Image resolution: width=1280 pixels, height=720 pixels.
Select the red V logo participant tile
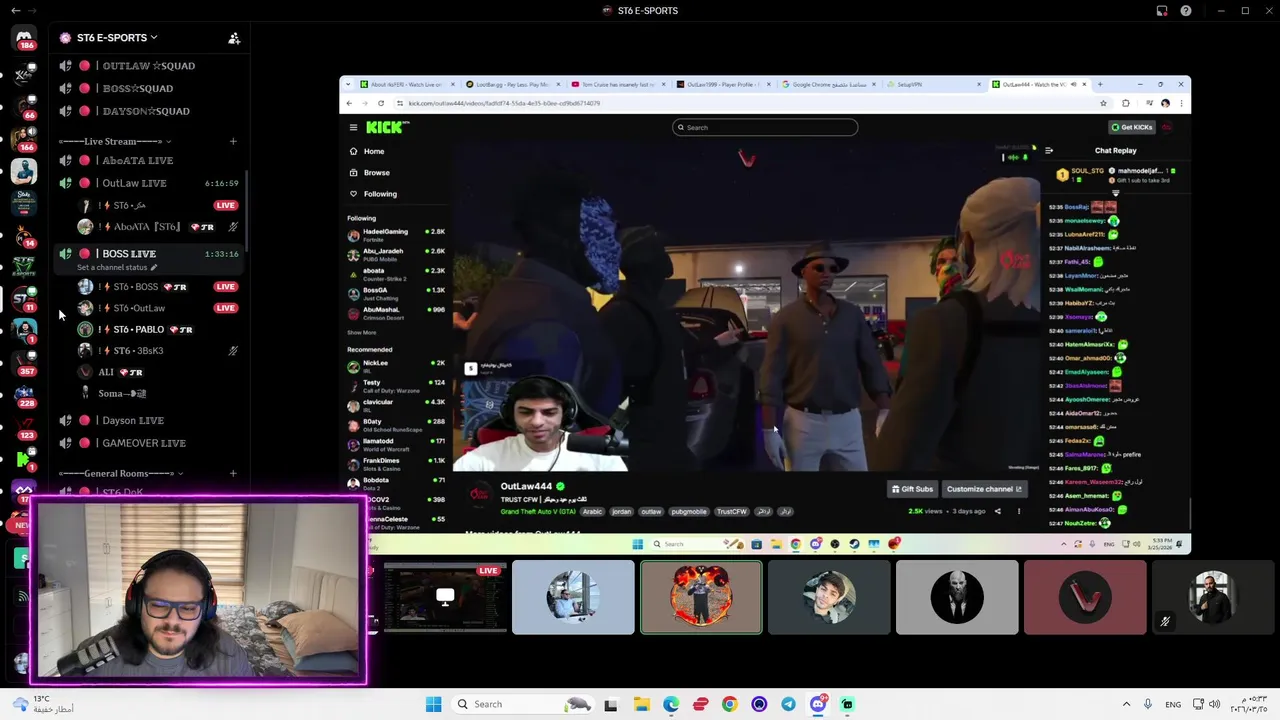pos(1085,597)
